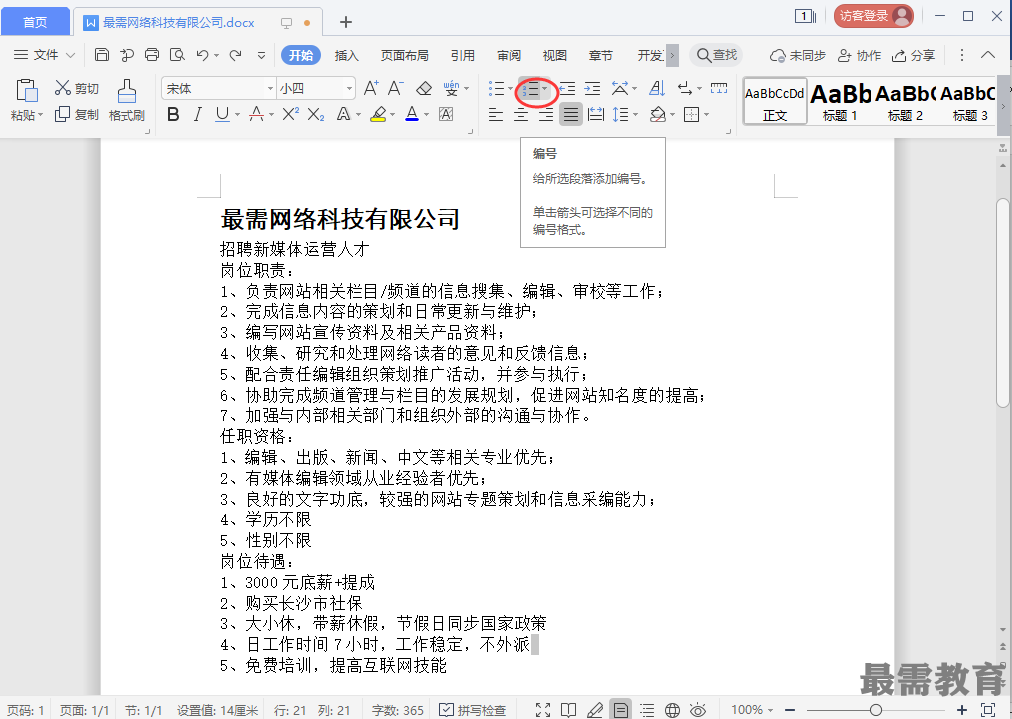Click the Undo arrow icon
The height and width of the screenshot is (719, 1012).
click(x=203, y=55)
